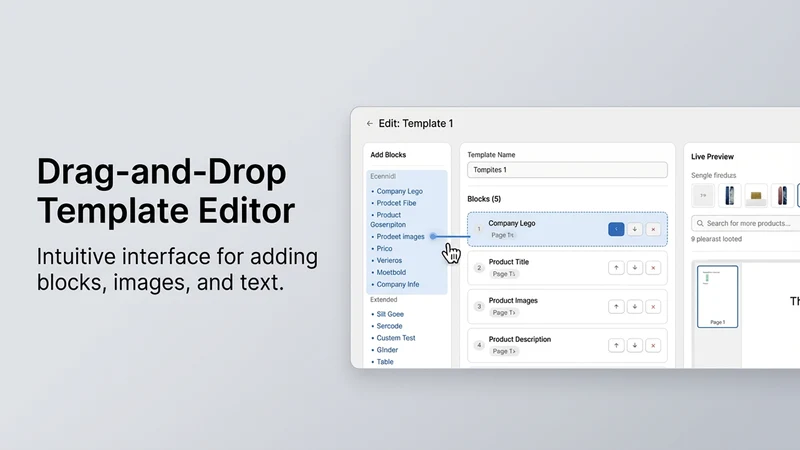Viewport: 800px width, 450px height.
Task: Add the Table extended block
Action: (385, 362)
